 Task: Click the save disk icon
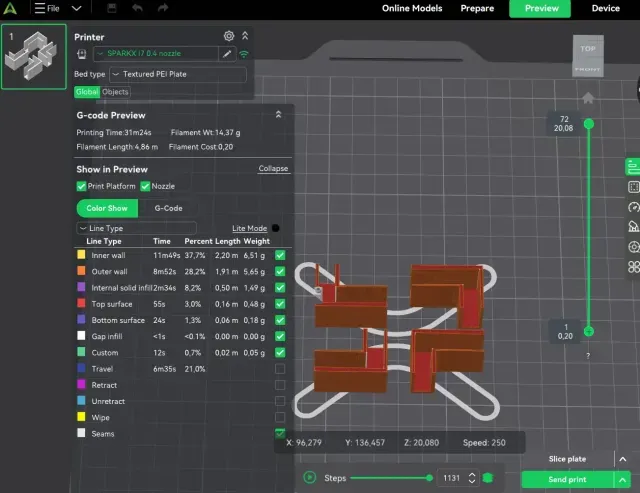[111, 8]
